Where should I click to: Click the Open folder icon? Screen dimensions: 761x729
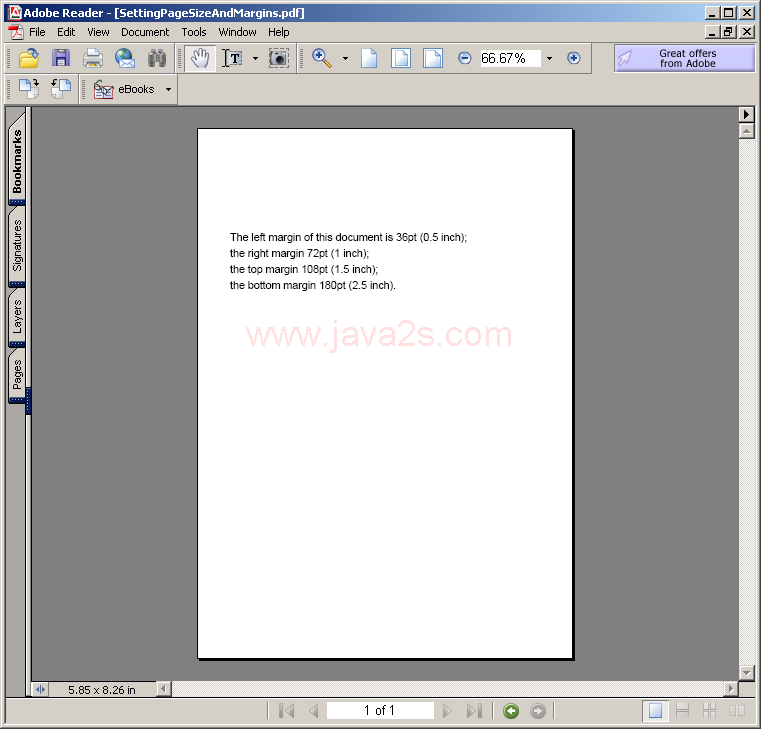click(29, 58)
